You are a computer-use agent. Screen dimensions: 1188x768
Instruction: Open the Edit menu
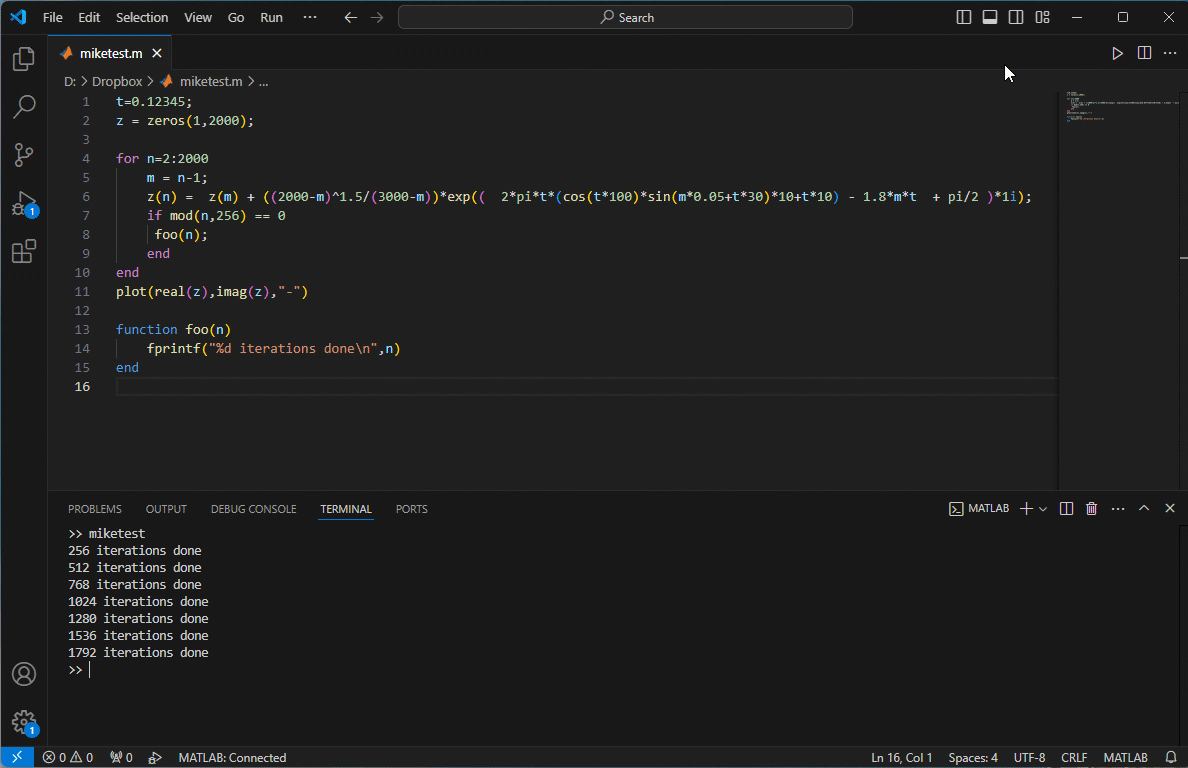coord(89,17)
